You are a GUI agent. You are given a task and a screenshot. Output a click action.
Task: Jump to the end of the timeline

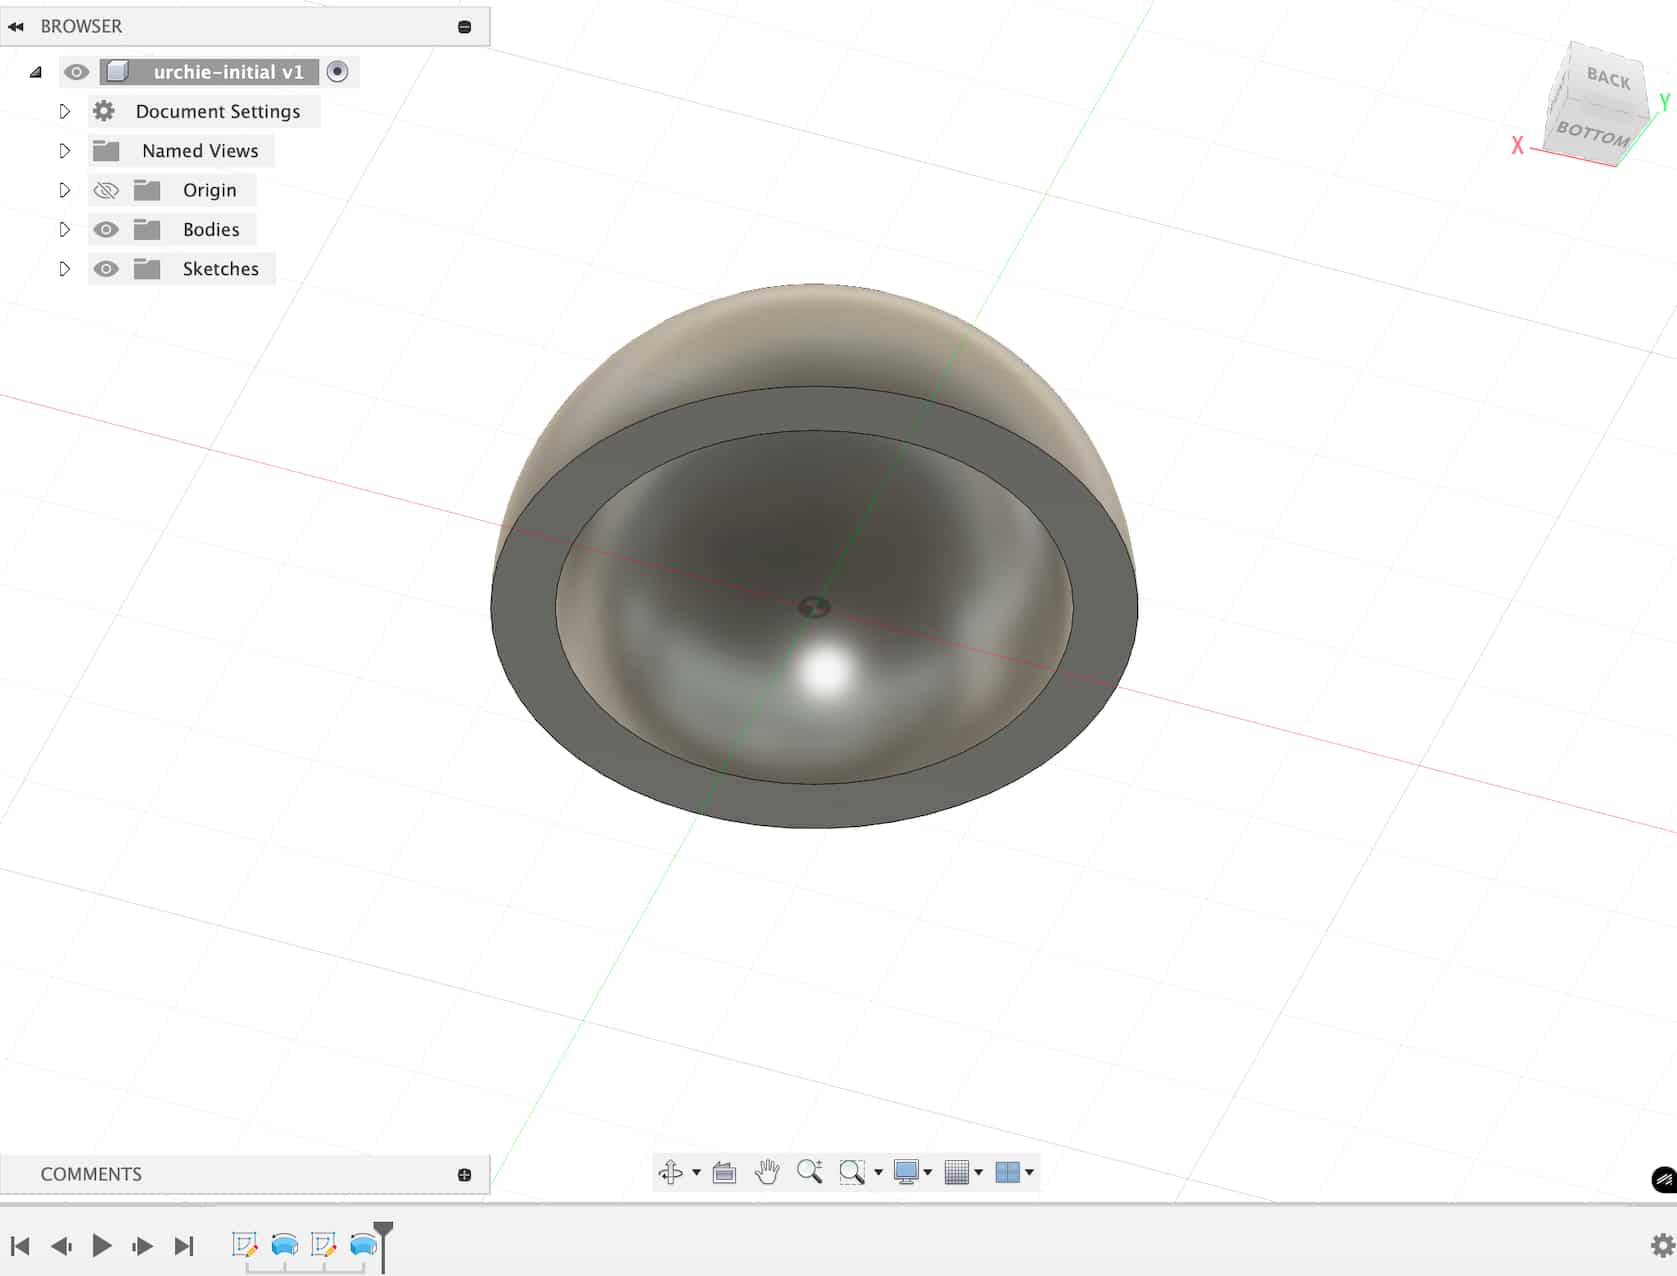coord(184,1246)
